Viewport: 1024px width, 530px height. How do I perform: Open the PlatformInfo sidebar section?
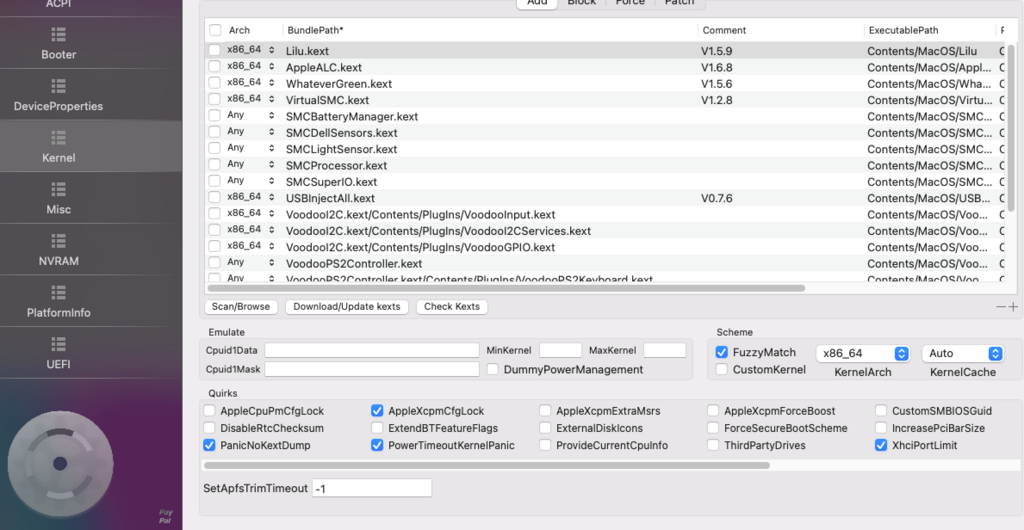(58, 302)
